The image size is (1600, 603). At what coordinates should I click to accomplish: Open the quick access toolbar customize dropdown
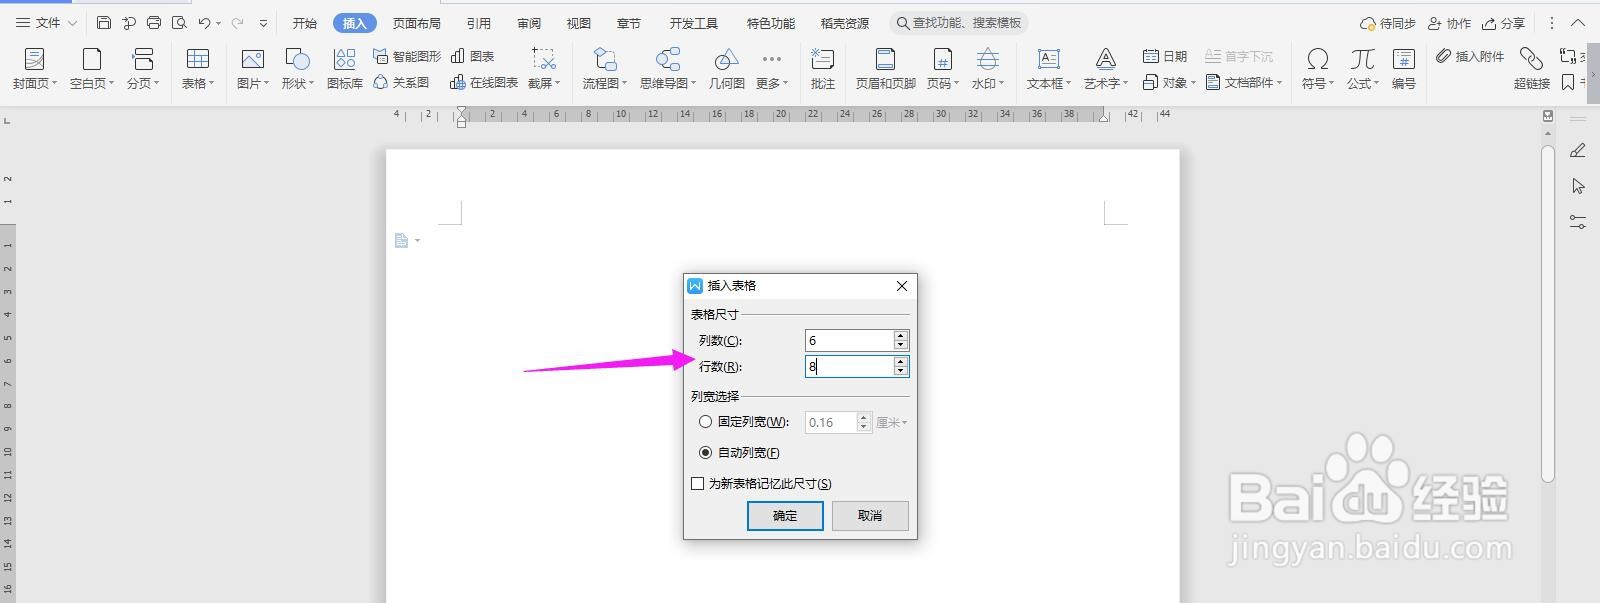pos(263,22)
